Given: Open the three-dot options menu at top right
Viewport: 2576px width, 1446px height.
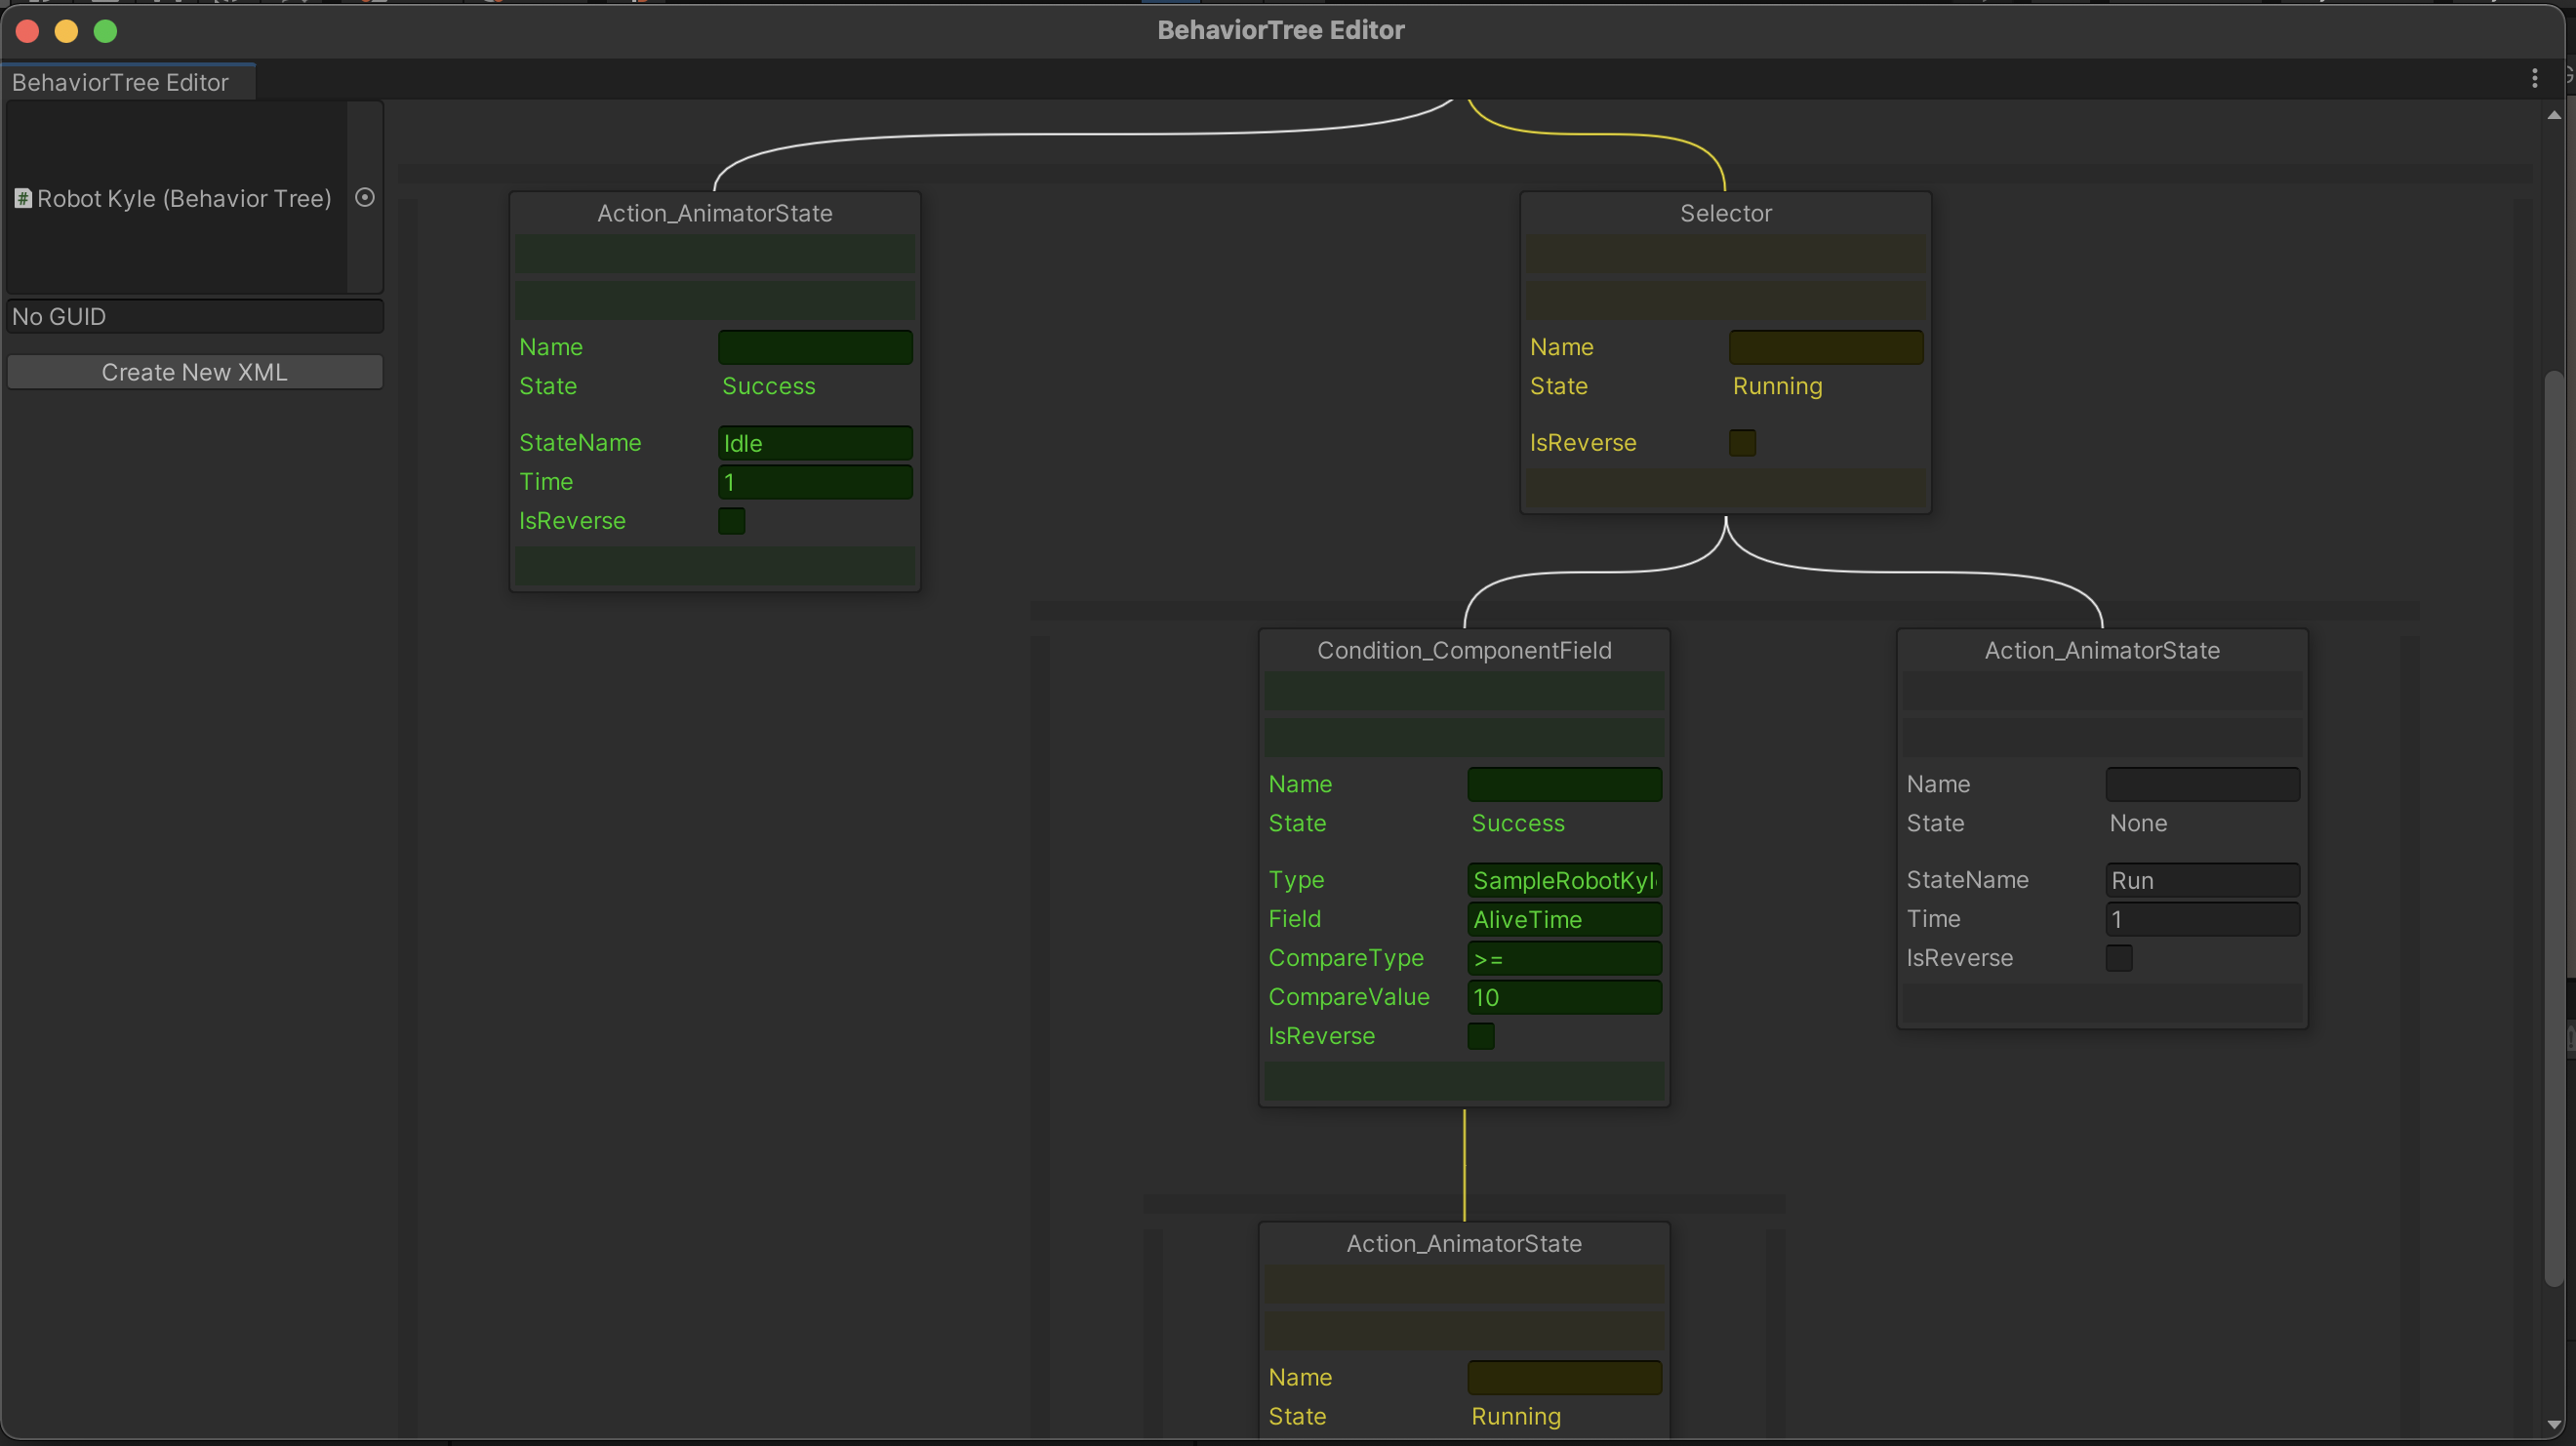Looking at the screenshot, I should pyautogui.click(x=2536, y=78).
